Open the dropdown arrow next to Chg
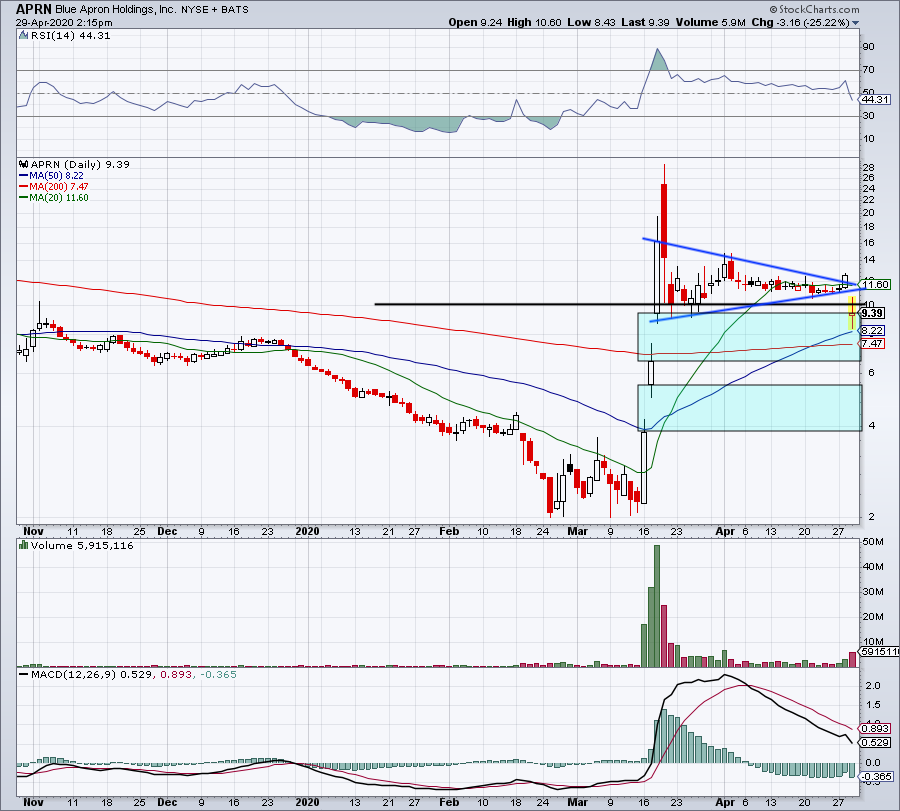900x811 pixels. tap(856, 23)
